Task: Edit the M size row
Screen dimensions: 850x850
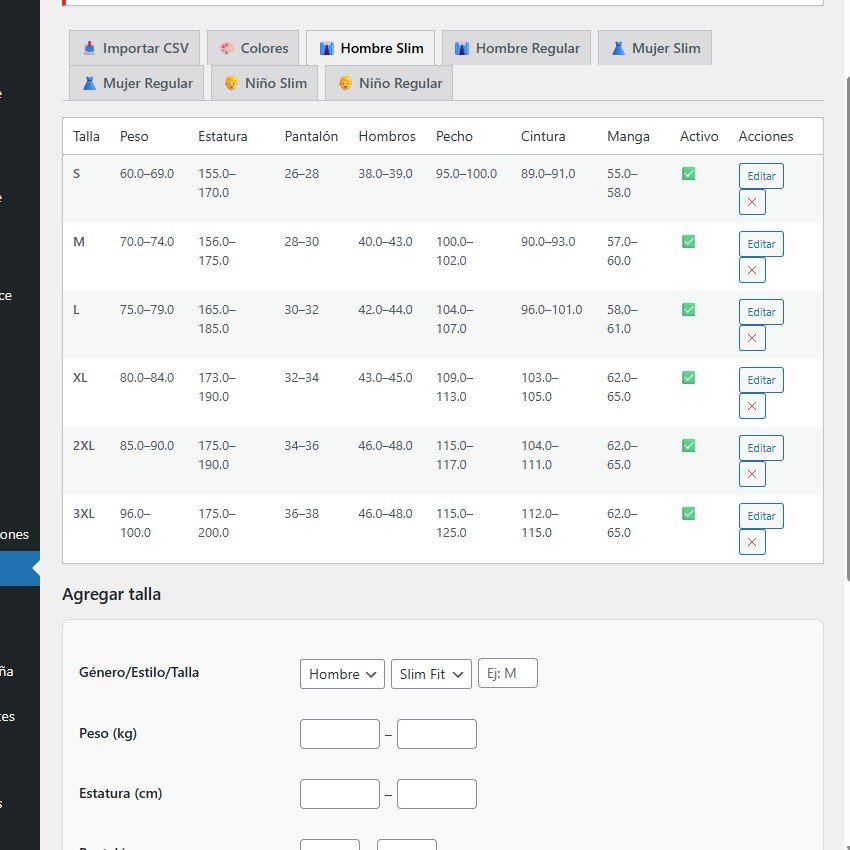Action: click(x=761, y=244)
